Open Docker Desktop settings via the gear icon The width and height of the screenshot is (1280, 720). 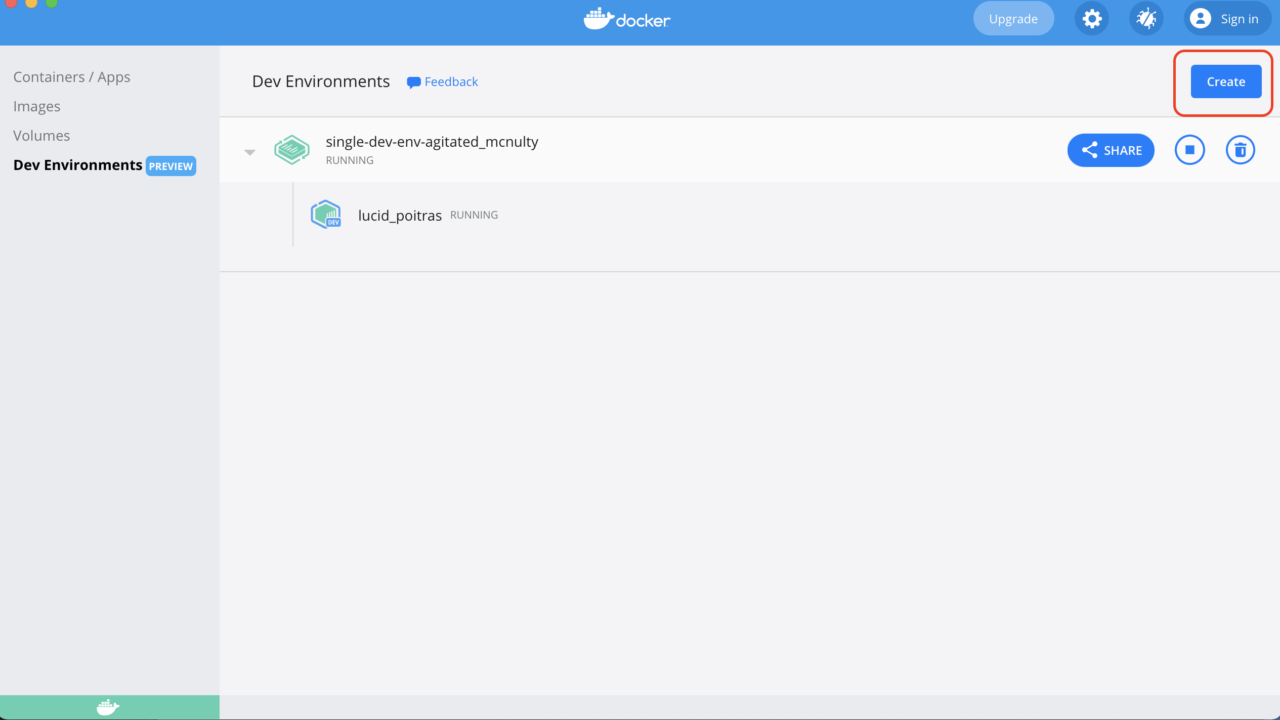(1091, 18)
